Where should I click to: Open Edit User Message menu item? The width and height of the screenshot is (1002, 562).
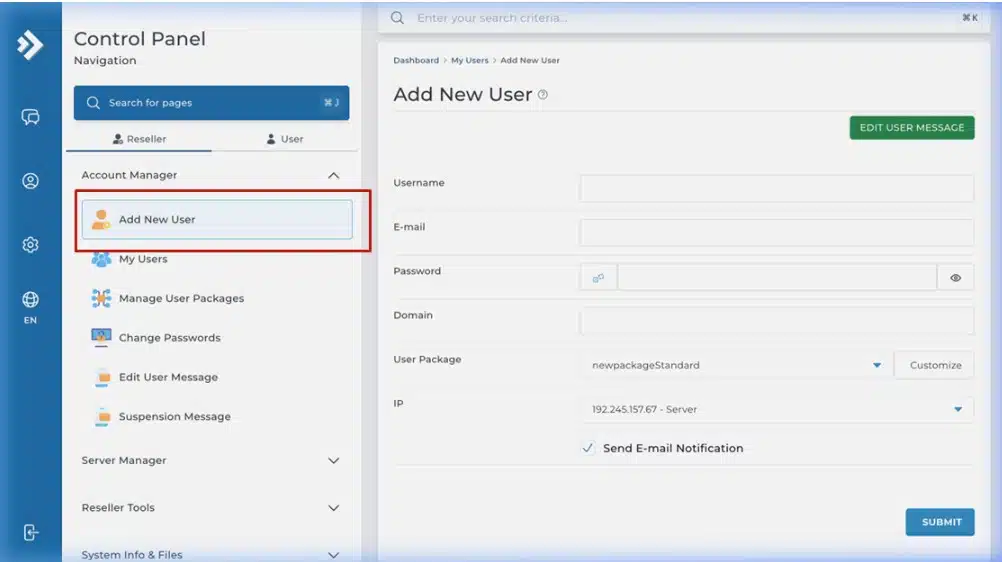[217, 377]
